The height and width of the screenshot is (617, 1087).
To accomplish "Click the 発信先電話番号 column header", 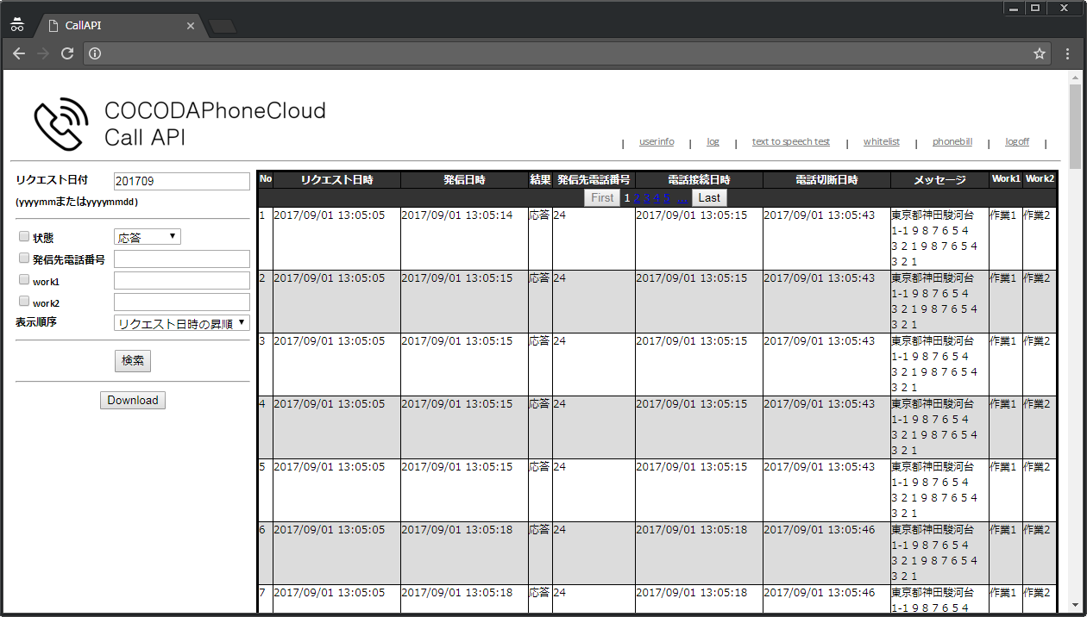I will click(x=593, y=180).
